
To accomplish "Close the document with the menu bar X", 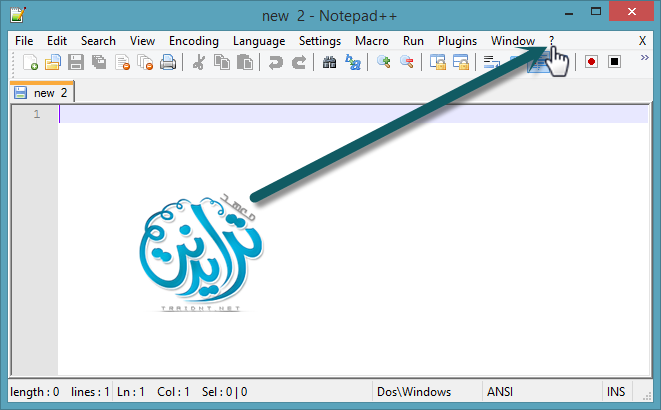I will pyautogui.click(x=642, y=41).
